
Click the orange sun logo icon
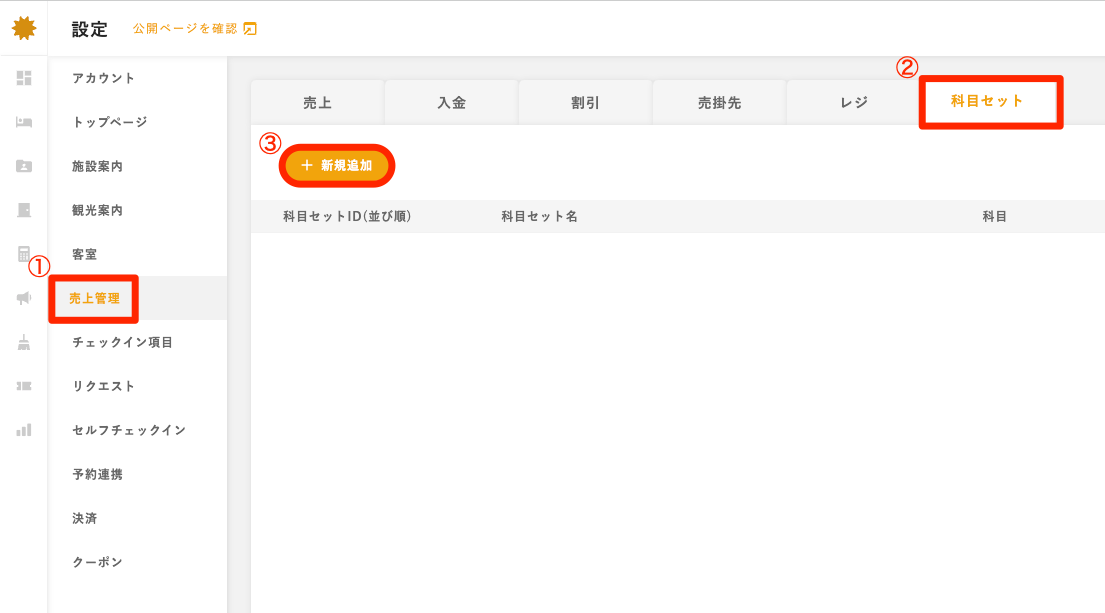pos(24,28)
